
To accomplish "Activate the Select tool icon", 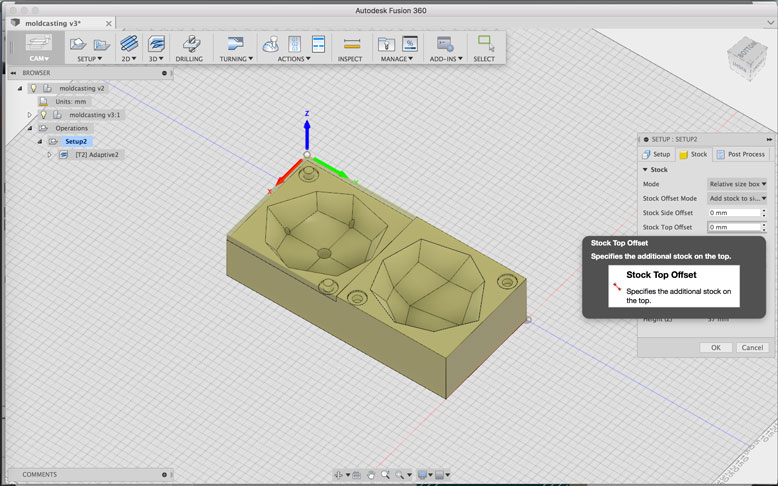I will pos(486,44).
